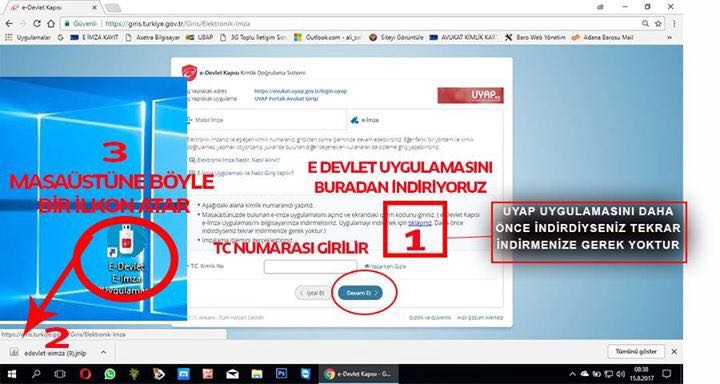Open the UBAP bookmark
This screenshot has height=384, width=720.
point(199,38)
